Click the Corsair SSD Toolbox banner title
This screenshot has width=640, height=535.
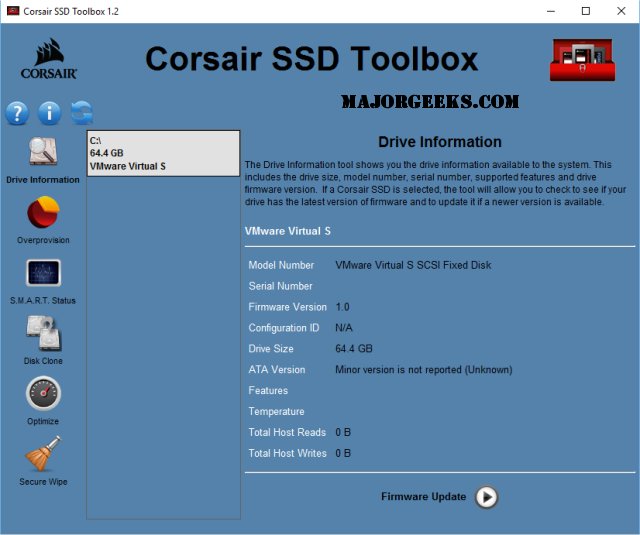pyautogui.click(x=311, y=59)
